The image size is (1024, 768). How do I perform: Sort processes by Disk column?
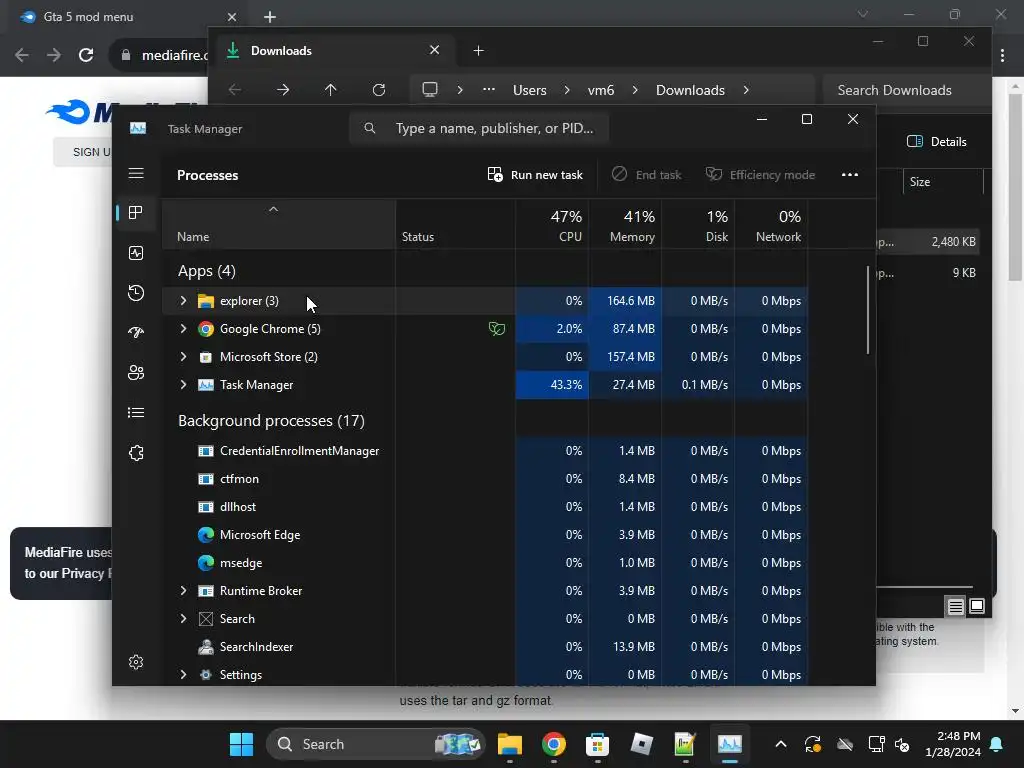[x=698, y=225]
